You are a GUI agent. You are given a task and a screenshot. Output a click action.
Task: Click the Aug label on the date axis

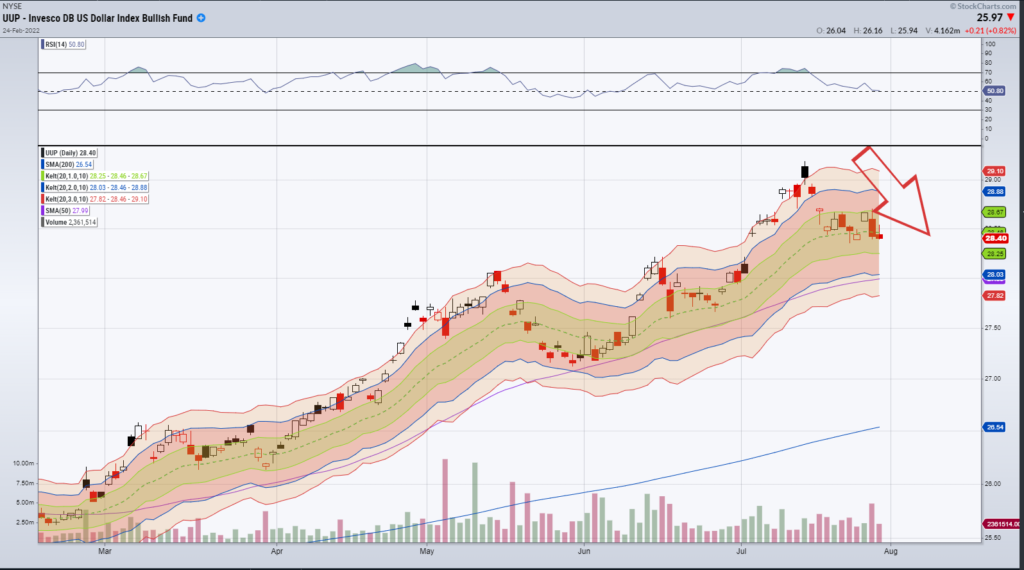point(890,551)
